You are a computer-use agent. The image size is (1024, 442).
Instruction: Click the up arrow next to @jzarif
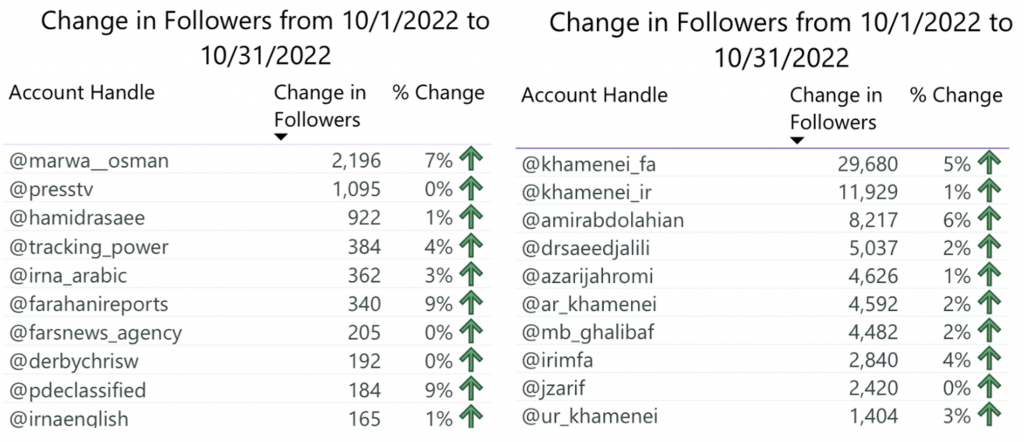(x=989, y=388)
